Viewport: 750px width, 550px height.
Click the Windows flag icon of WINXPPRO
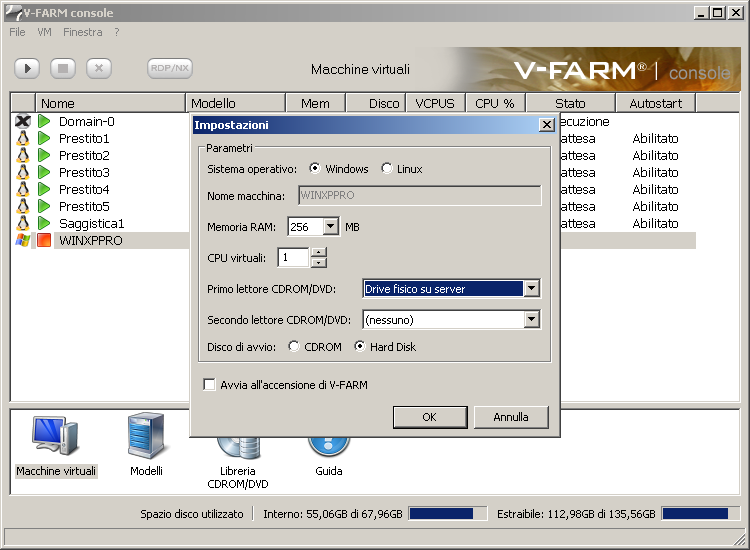22,240
